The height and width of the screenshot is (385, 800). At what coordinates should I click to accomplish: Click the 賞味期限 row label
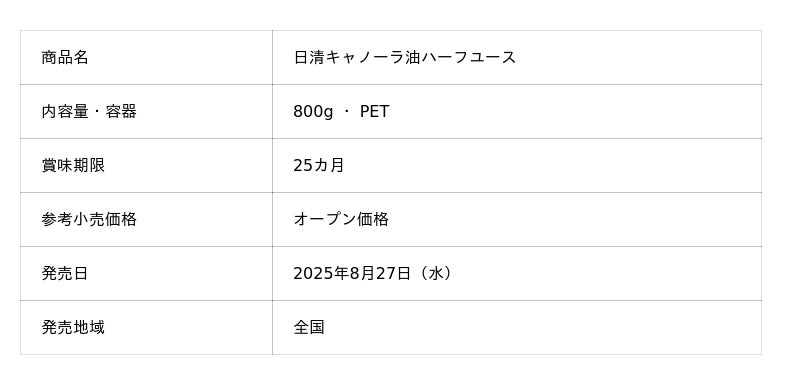click(x=73, y=166)
